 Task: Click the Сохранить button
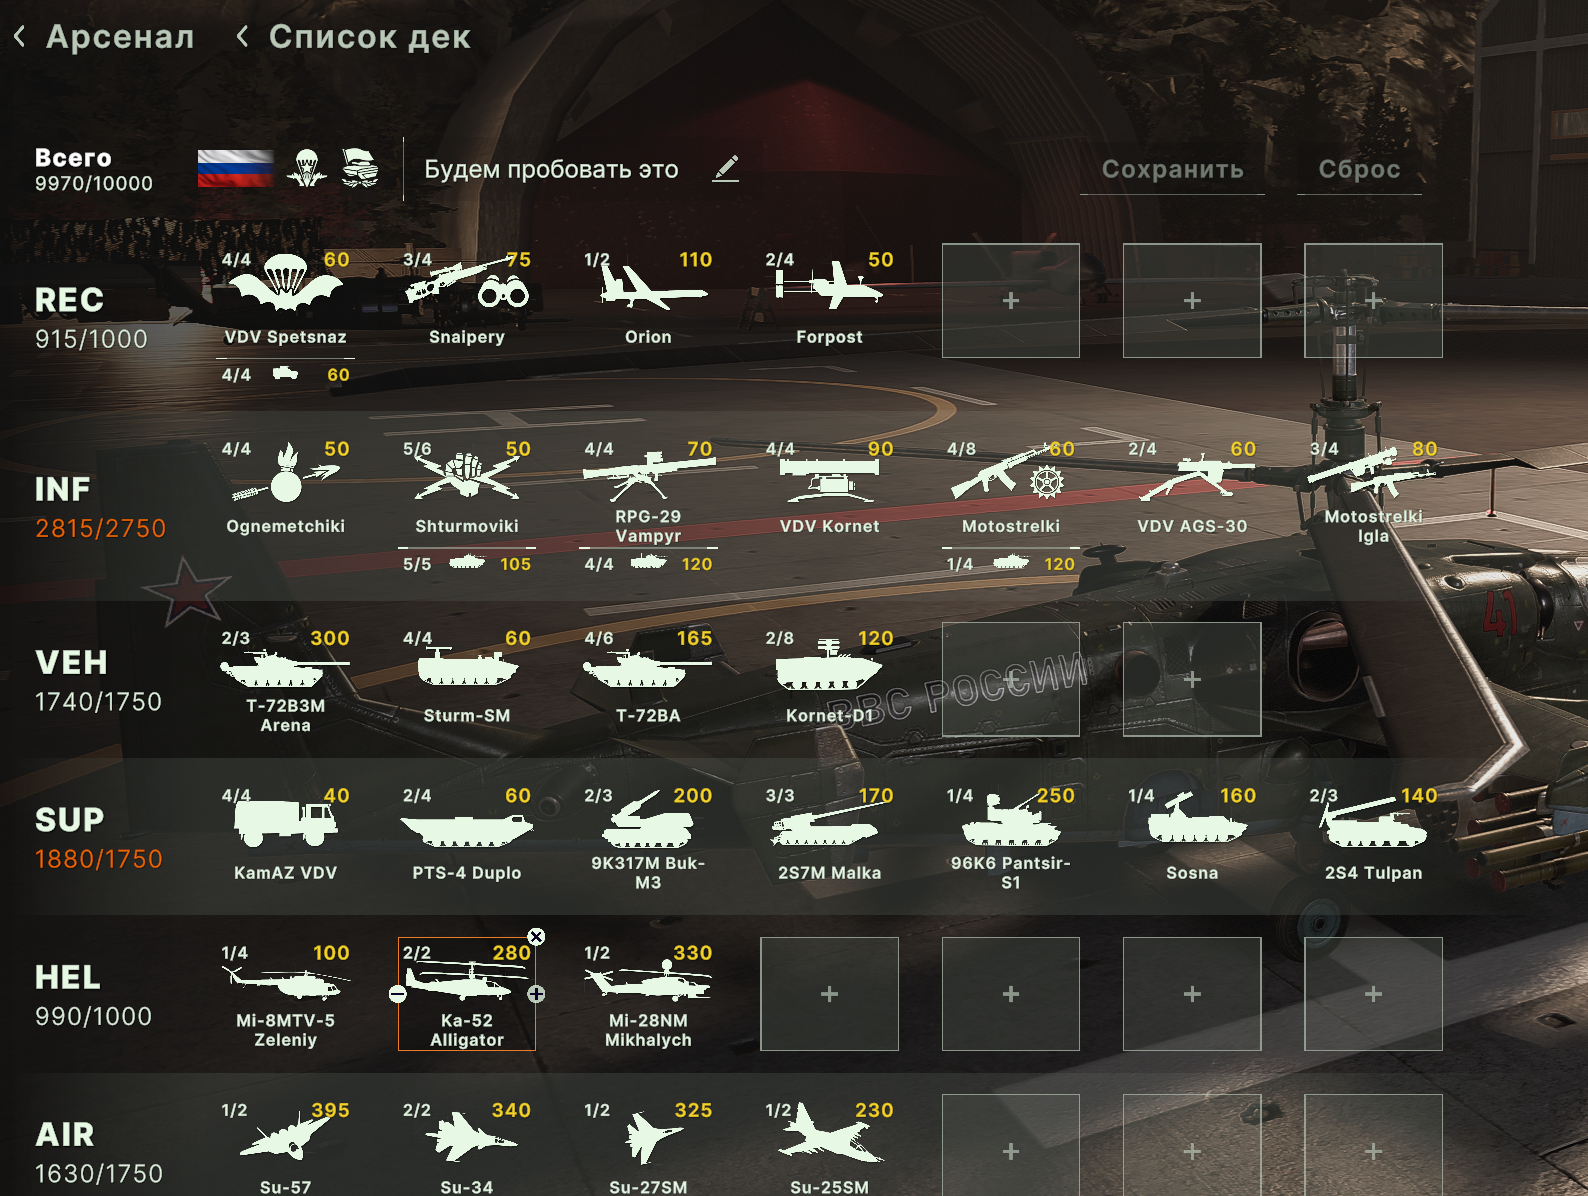click(1173, 169)
